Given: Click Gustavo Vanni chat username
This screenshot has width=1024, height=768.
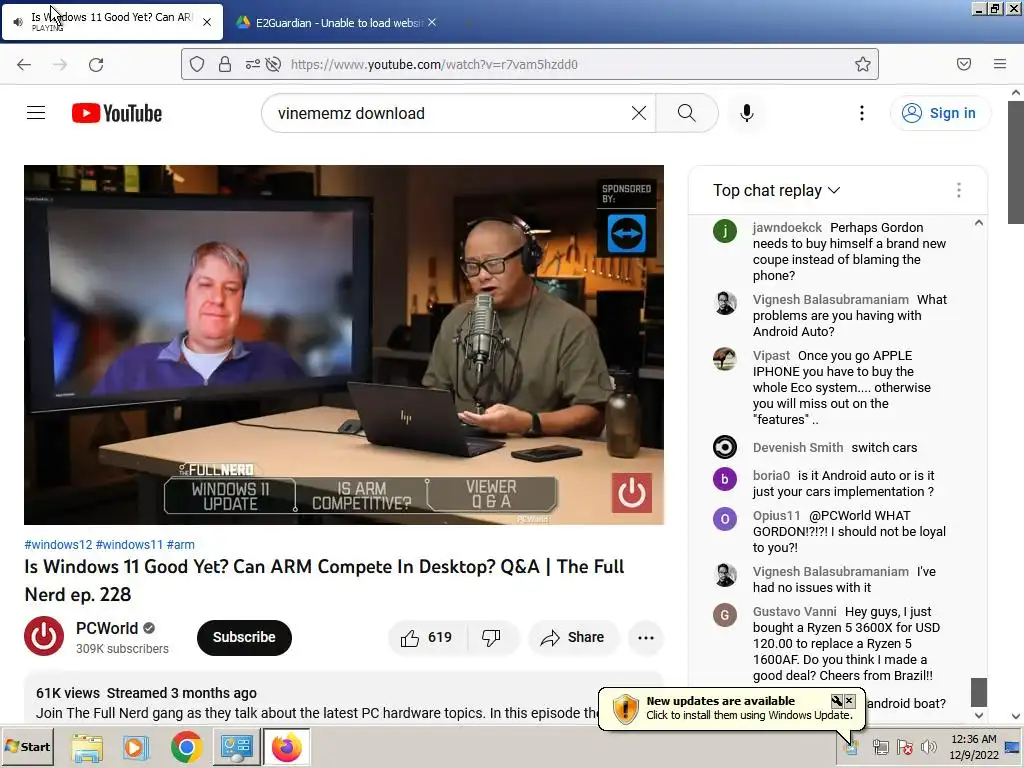Looking at the screenshot, I should (794, 611).
